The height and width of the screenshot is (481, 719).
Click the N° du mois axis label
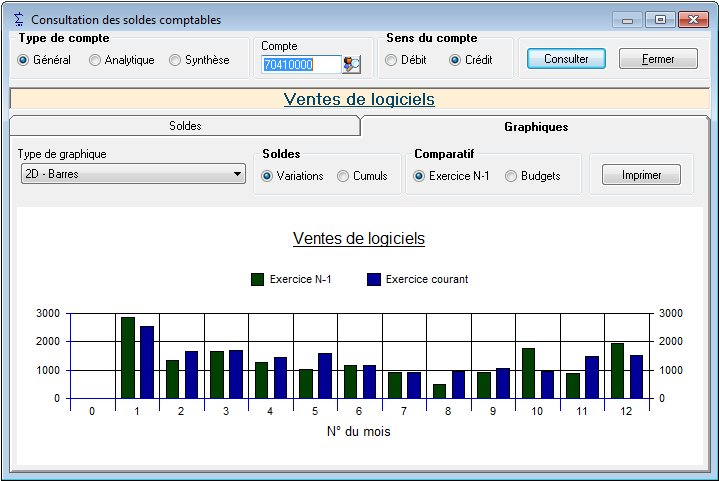point(359,431)
